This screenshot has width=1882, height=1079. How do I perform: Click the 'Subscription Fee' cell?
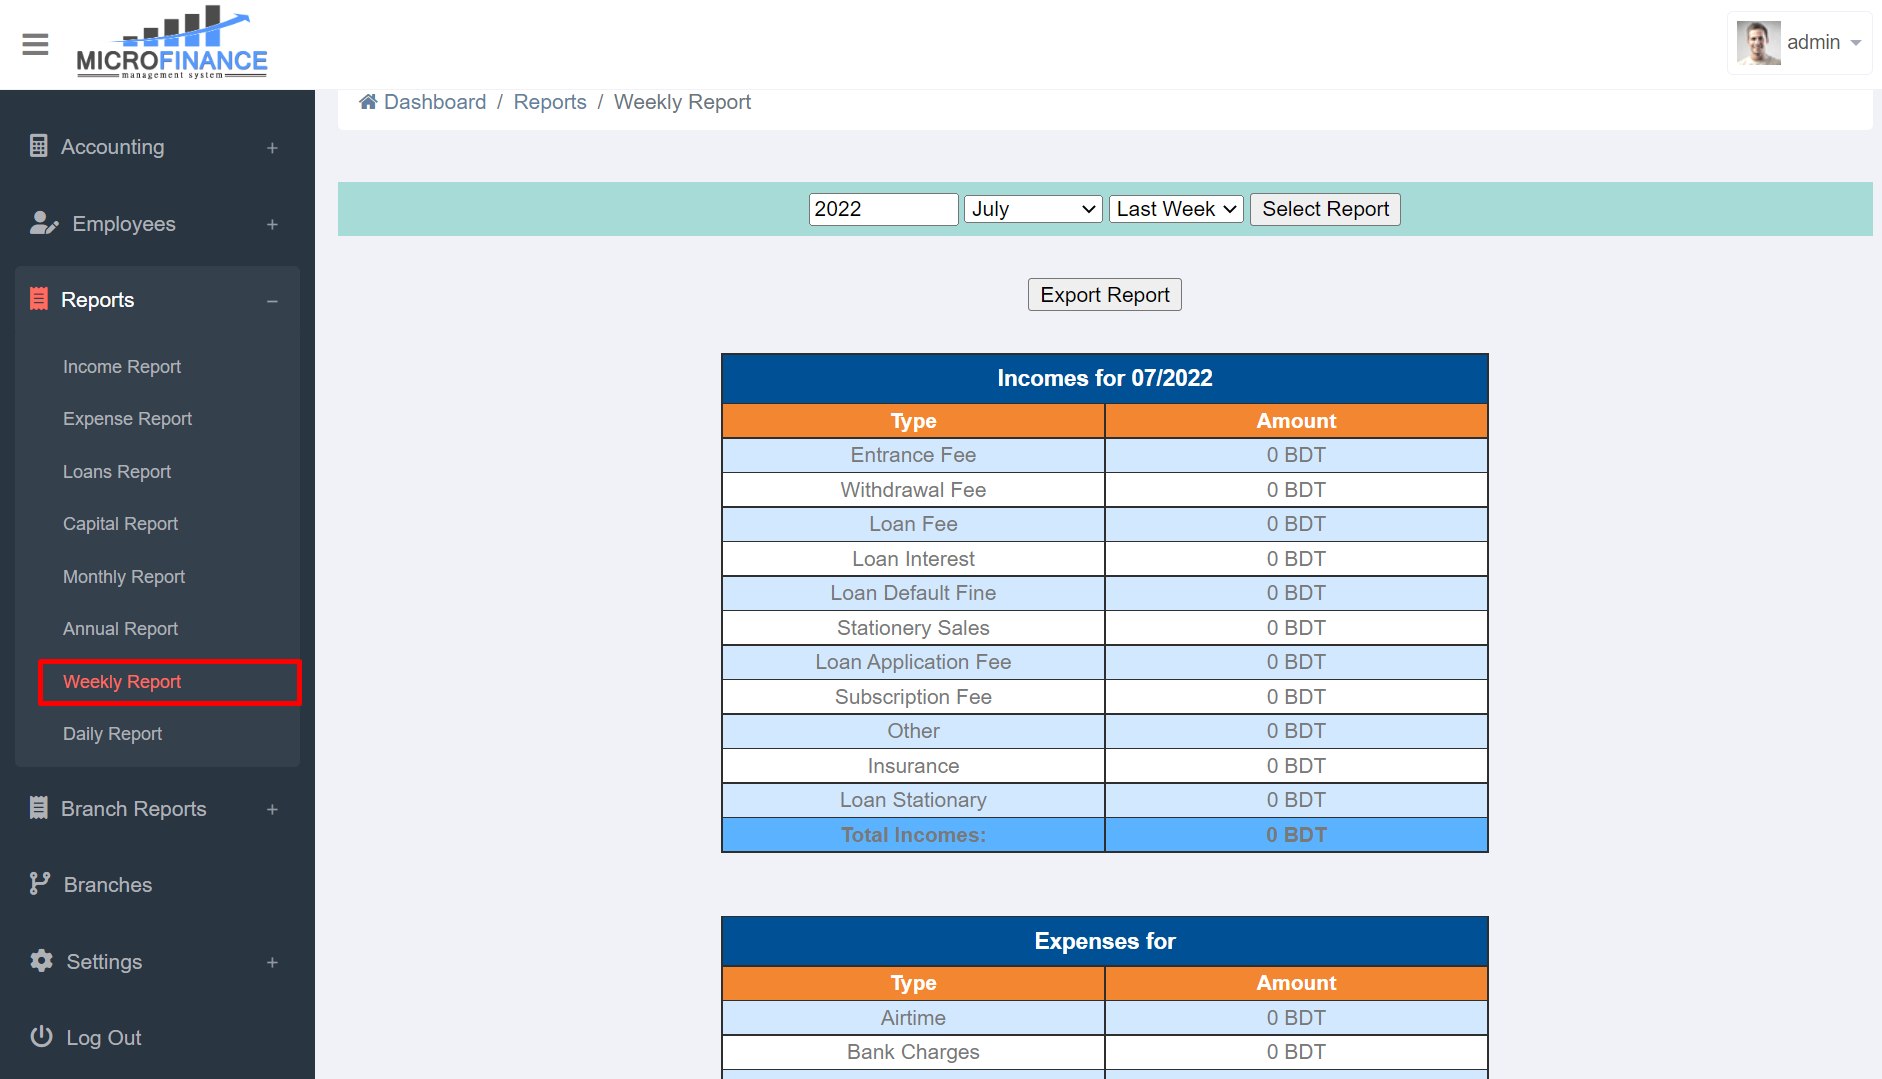tap(913, 697)
